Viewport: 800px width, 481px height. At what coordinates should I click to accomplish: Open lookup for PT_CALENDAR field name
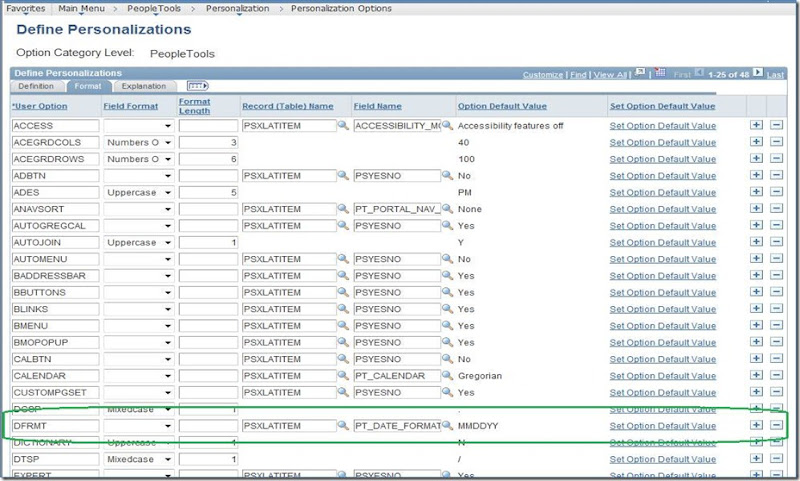click(x=447, y=376)
